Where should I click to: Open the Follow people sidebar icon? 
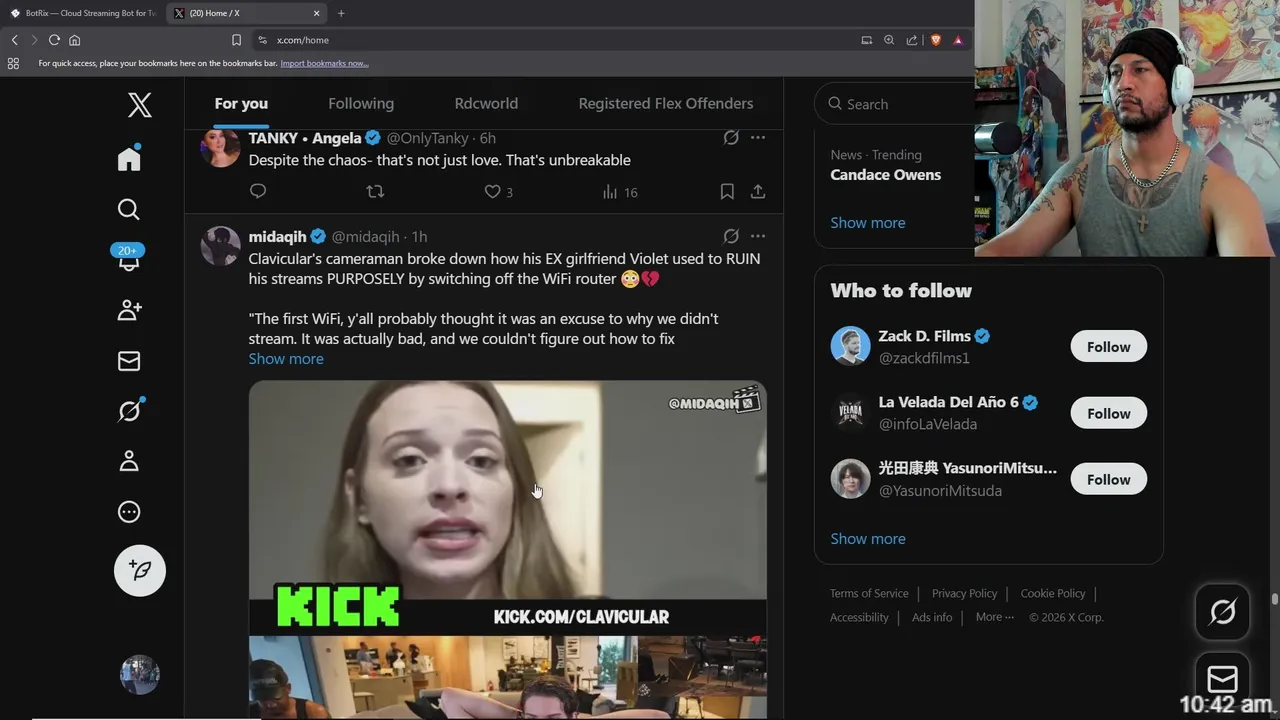point(129,310)
